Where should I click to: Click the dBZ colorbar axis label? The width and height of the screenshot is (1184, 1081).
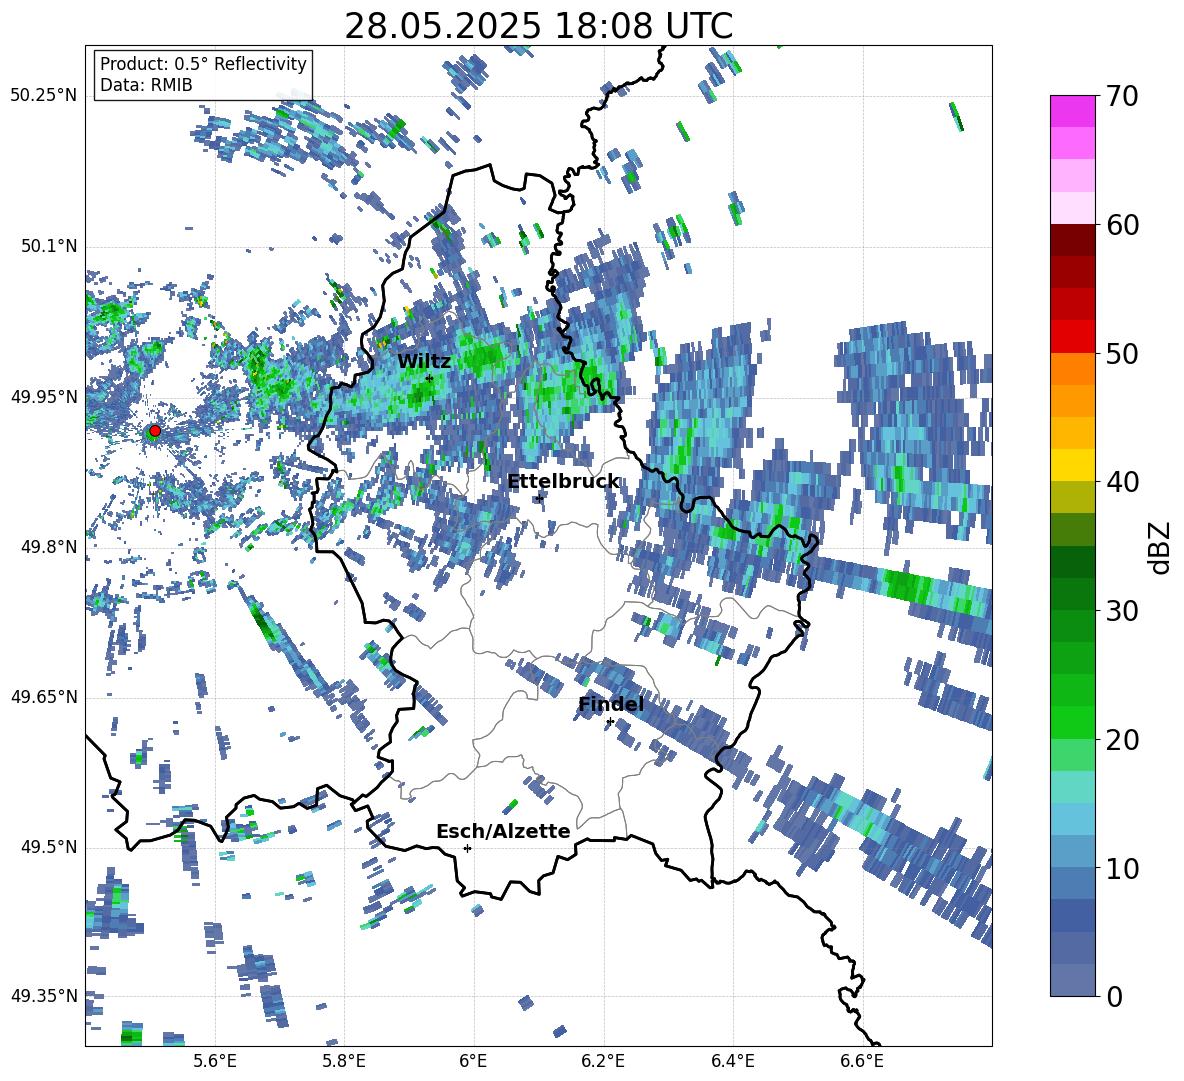[x=1160, y=547]
